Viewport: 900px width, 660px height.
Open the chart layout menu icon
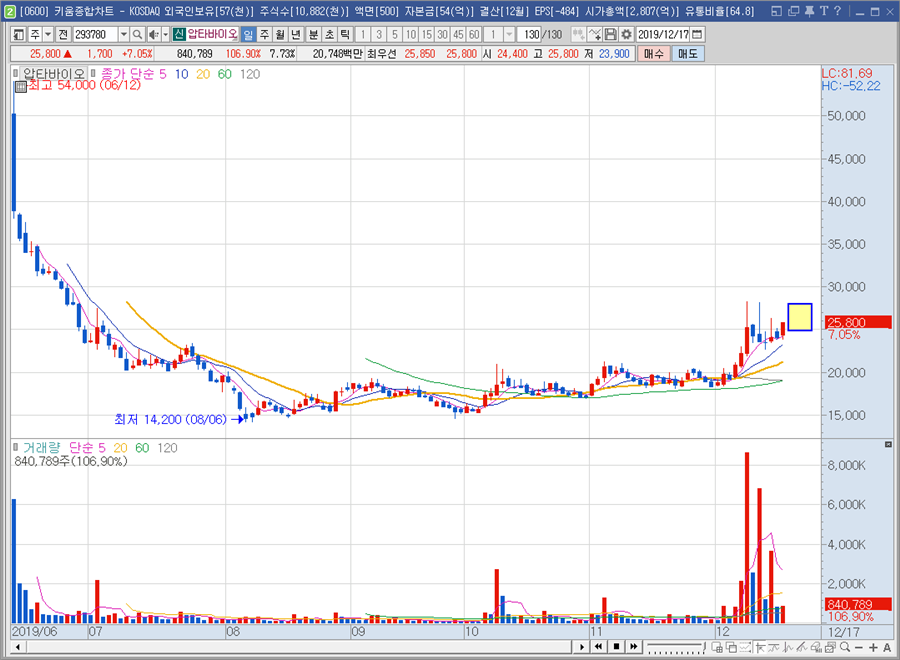(x=18, y=34)
